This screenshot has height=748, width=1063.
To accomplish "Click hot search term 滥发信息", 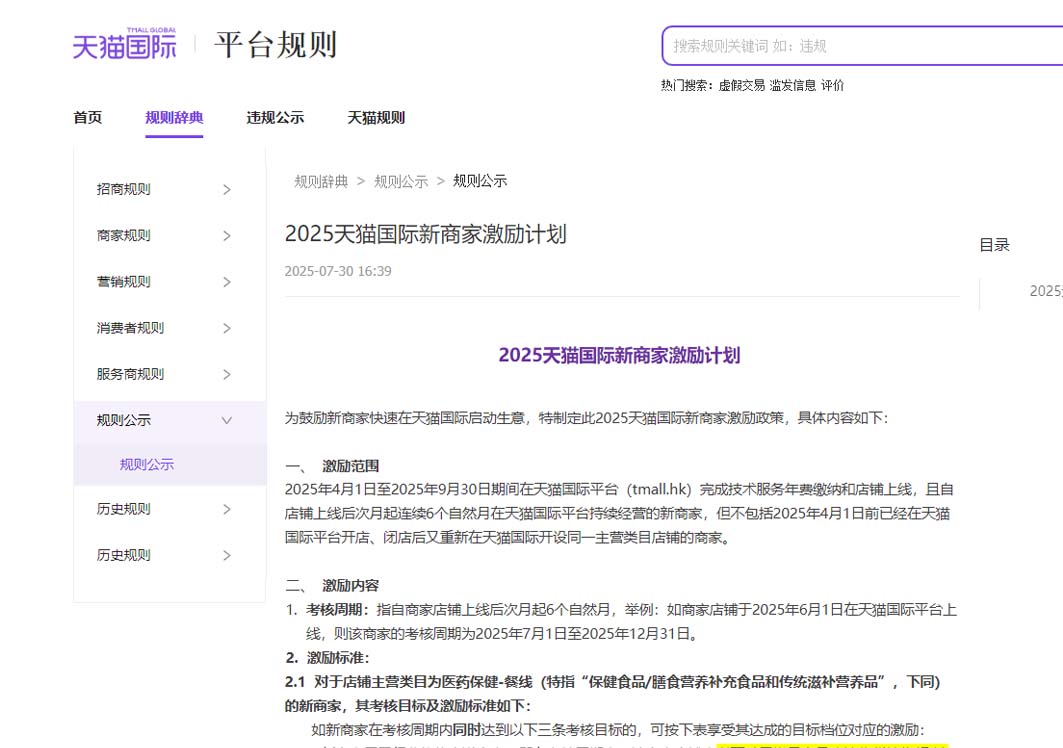I will [793, 85].
